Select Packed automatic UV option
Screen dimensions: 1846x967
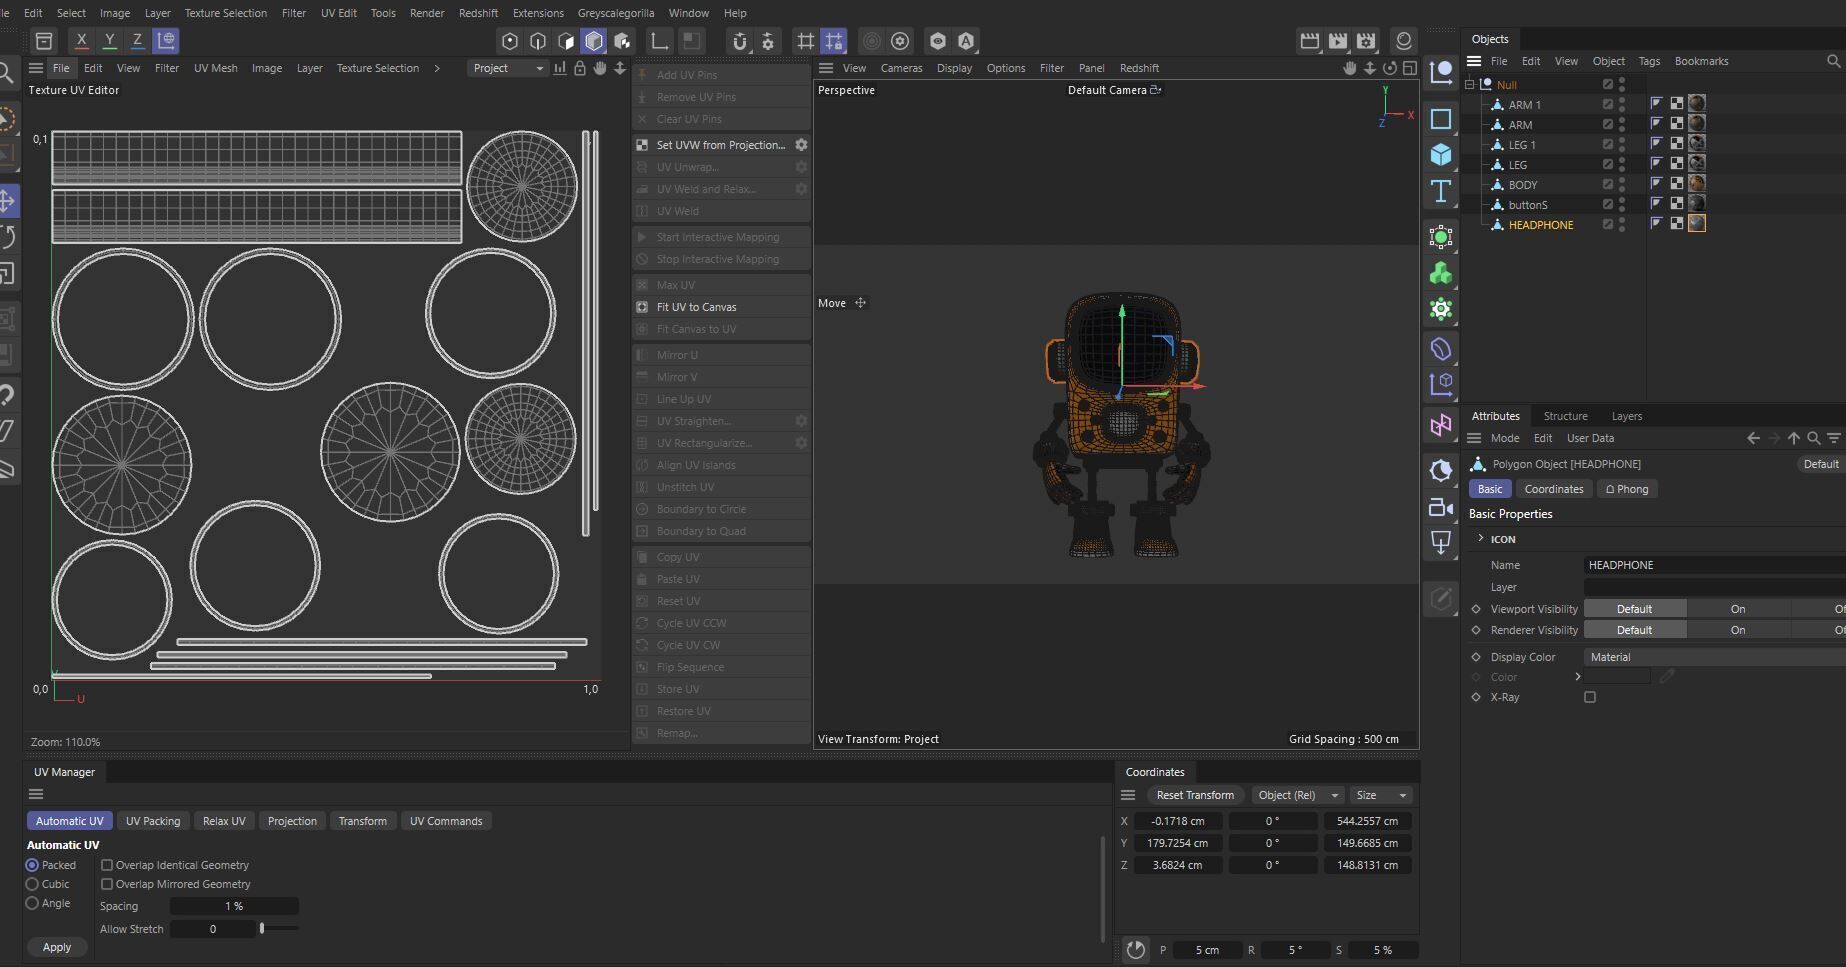click(32, 865)
